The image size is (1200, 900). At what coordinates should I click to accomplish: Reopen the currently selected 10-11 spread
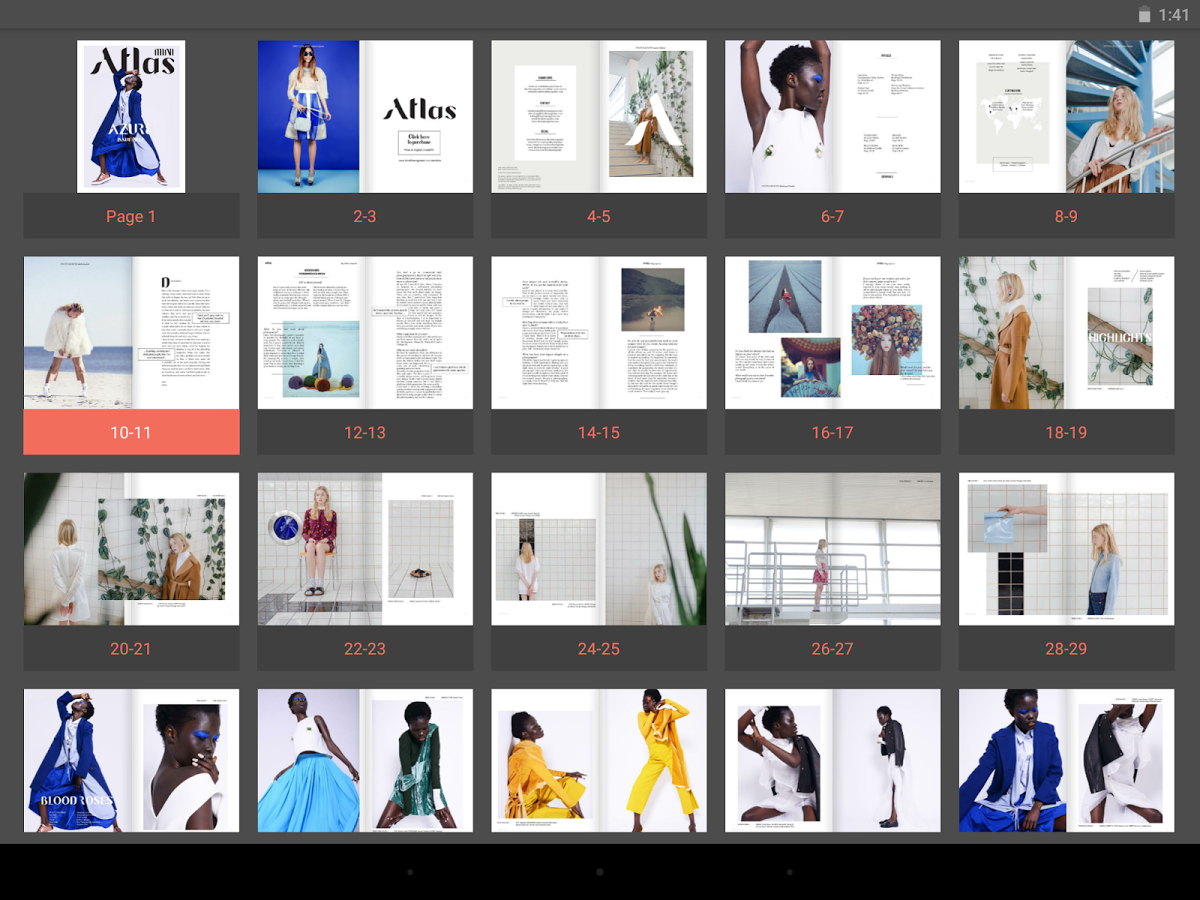(x=131, y=332)
